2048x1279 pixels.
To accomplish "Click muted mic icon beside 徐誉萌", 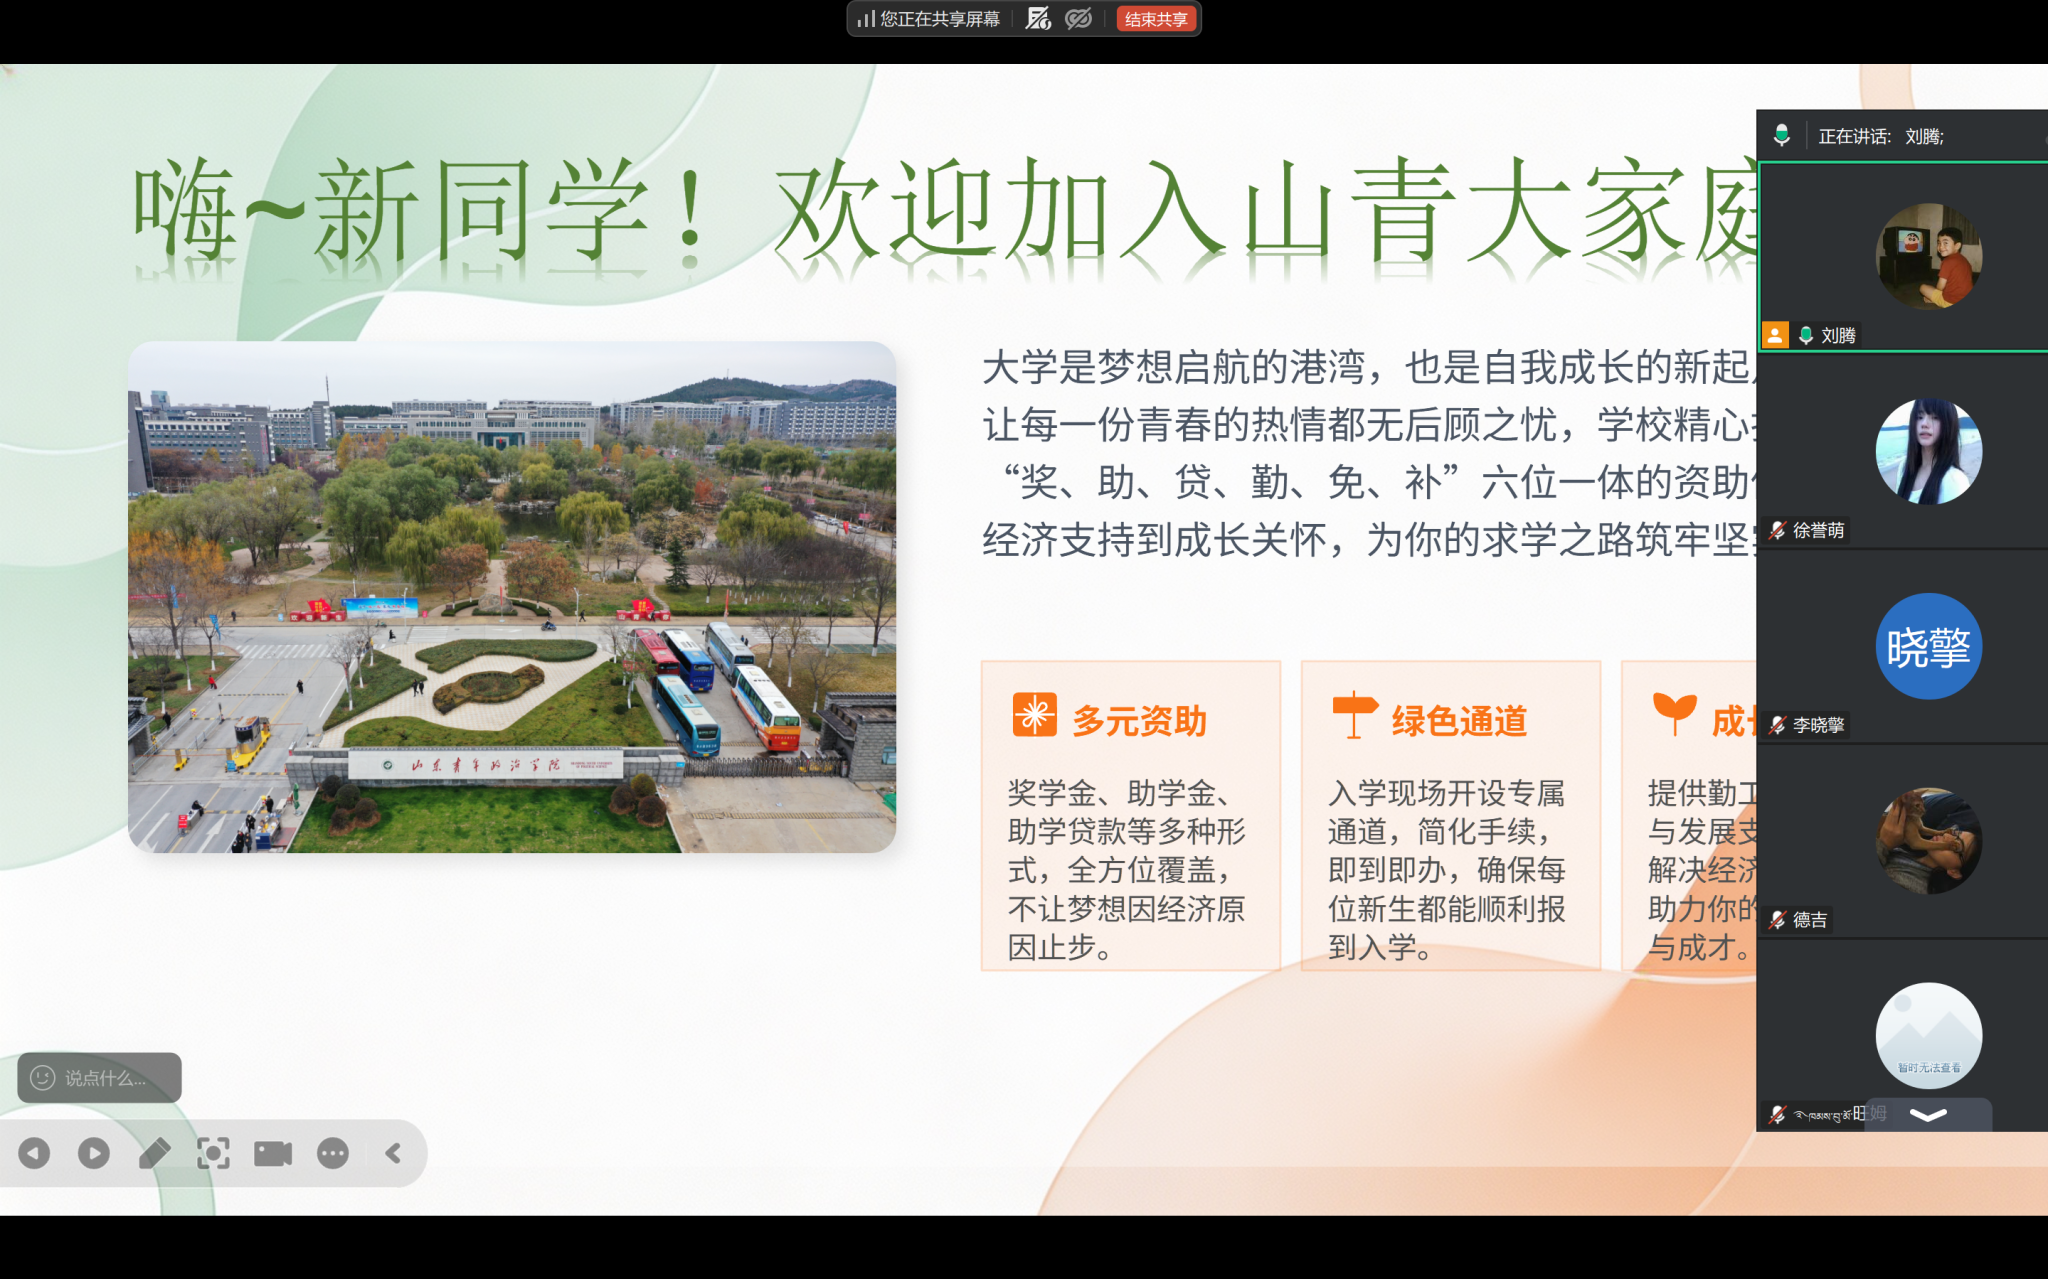I will (1777, 530).
